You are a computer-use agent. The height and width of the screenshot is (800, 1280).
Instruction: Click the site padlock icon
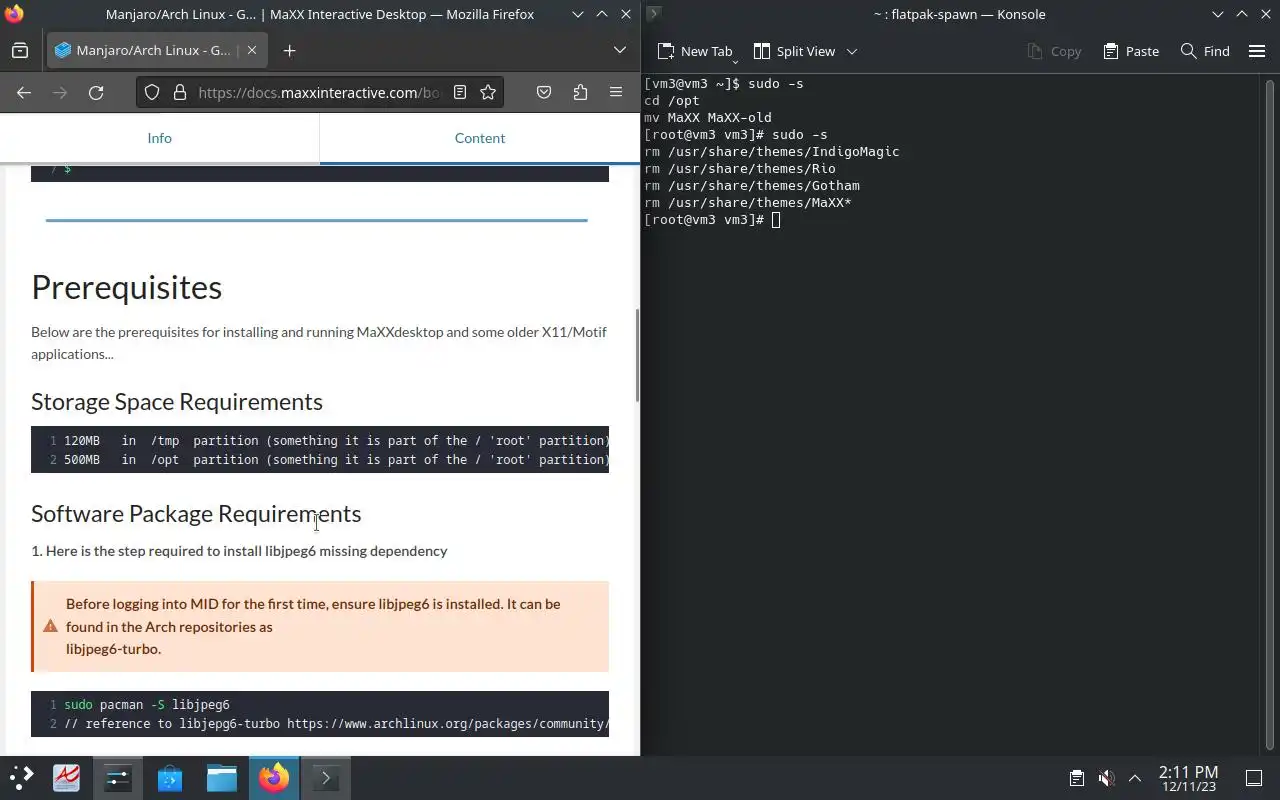(x=180, y=92)
